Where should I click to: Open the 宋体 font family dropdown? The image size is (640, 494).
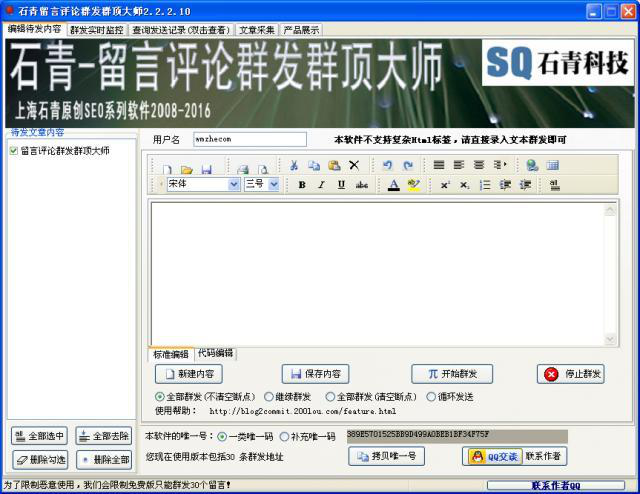pyautogui.click(x=234, y=185)
